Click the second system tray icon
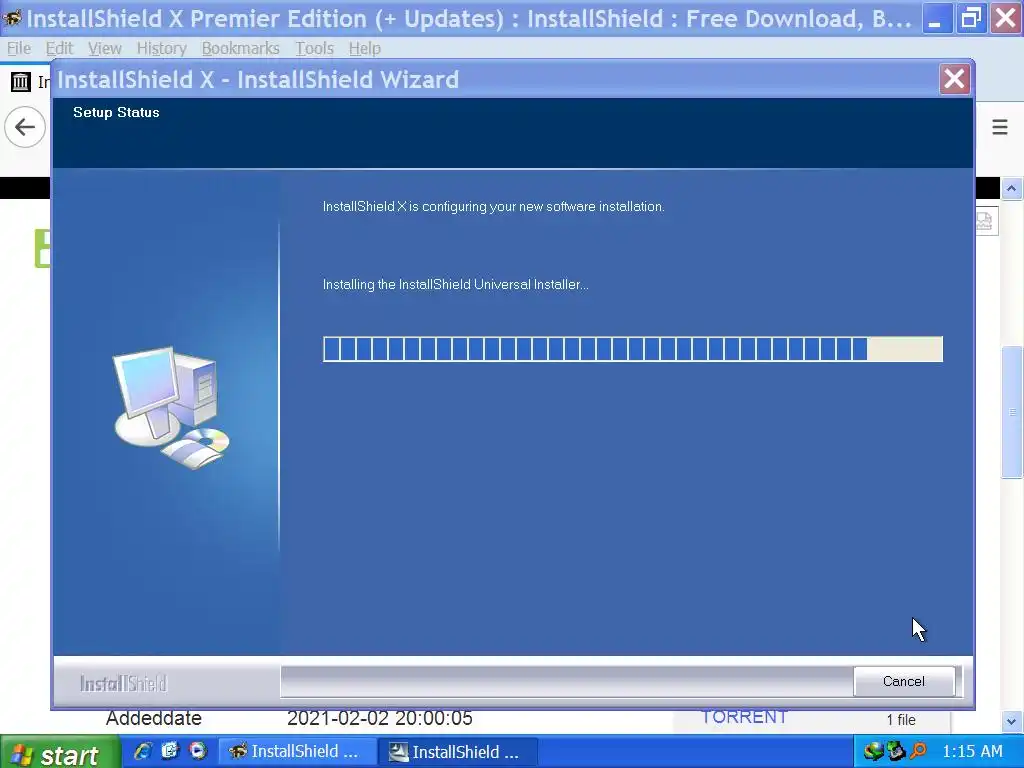This screenshot has height=768, width=1024. click(896, 752)
